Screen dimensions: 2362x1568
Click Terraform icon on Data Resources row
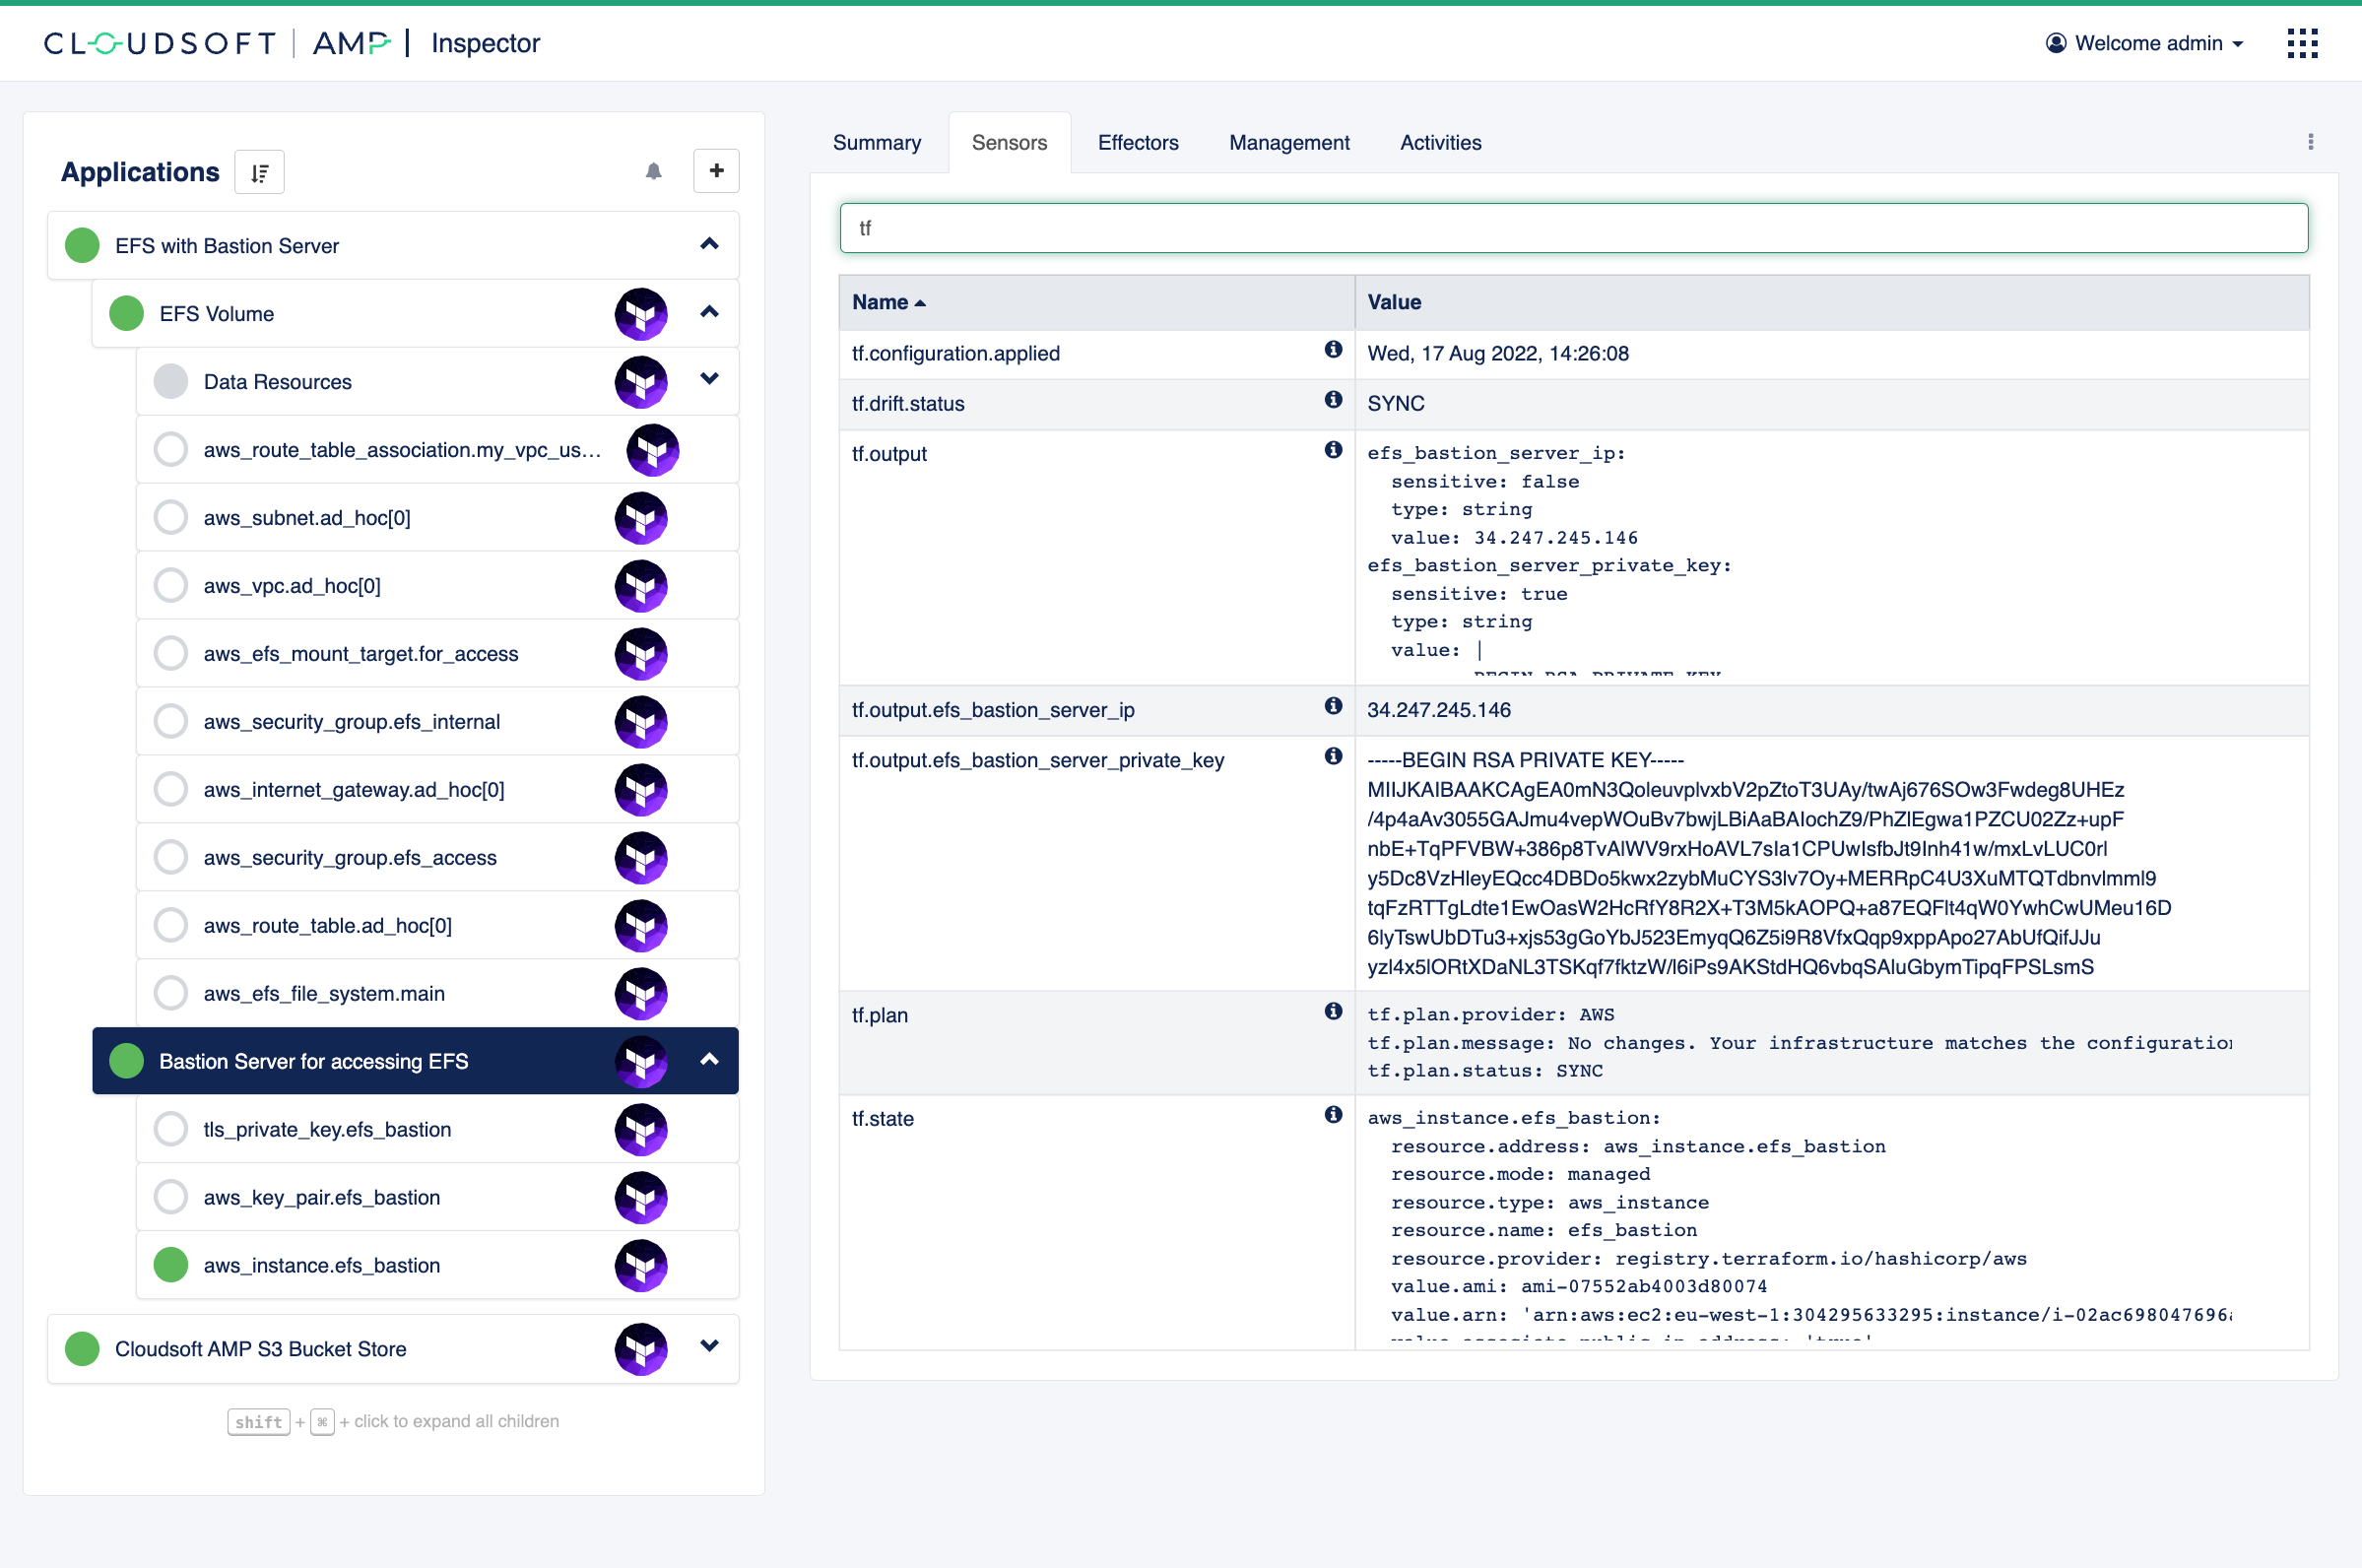point(641,382)
